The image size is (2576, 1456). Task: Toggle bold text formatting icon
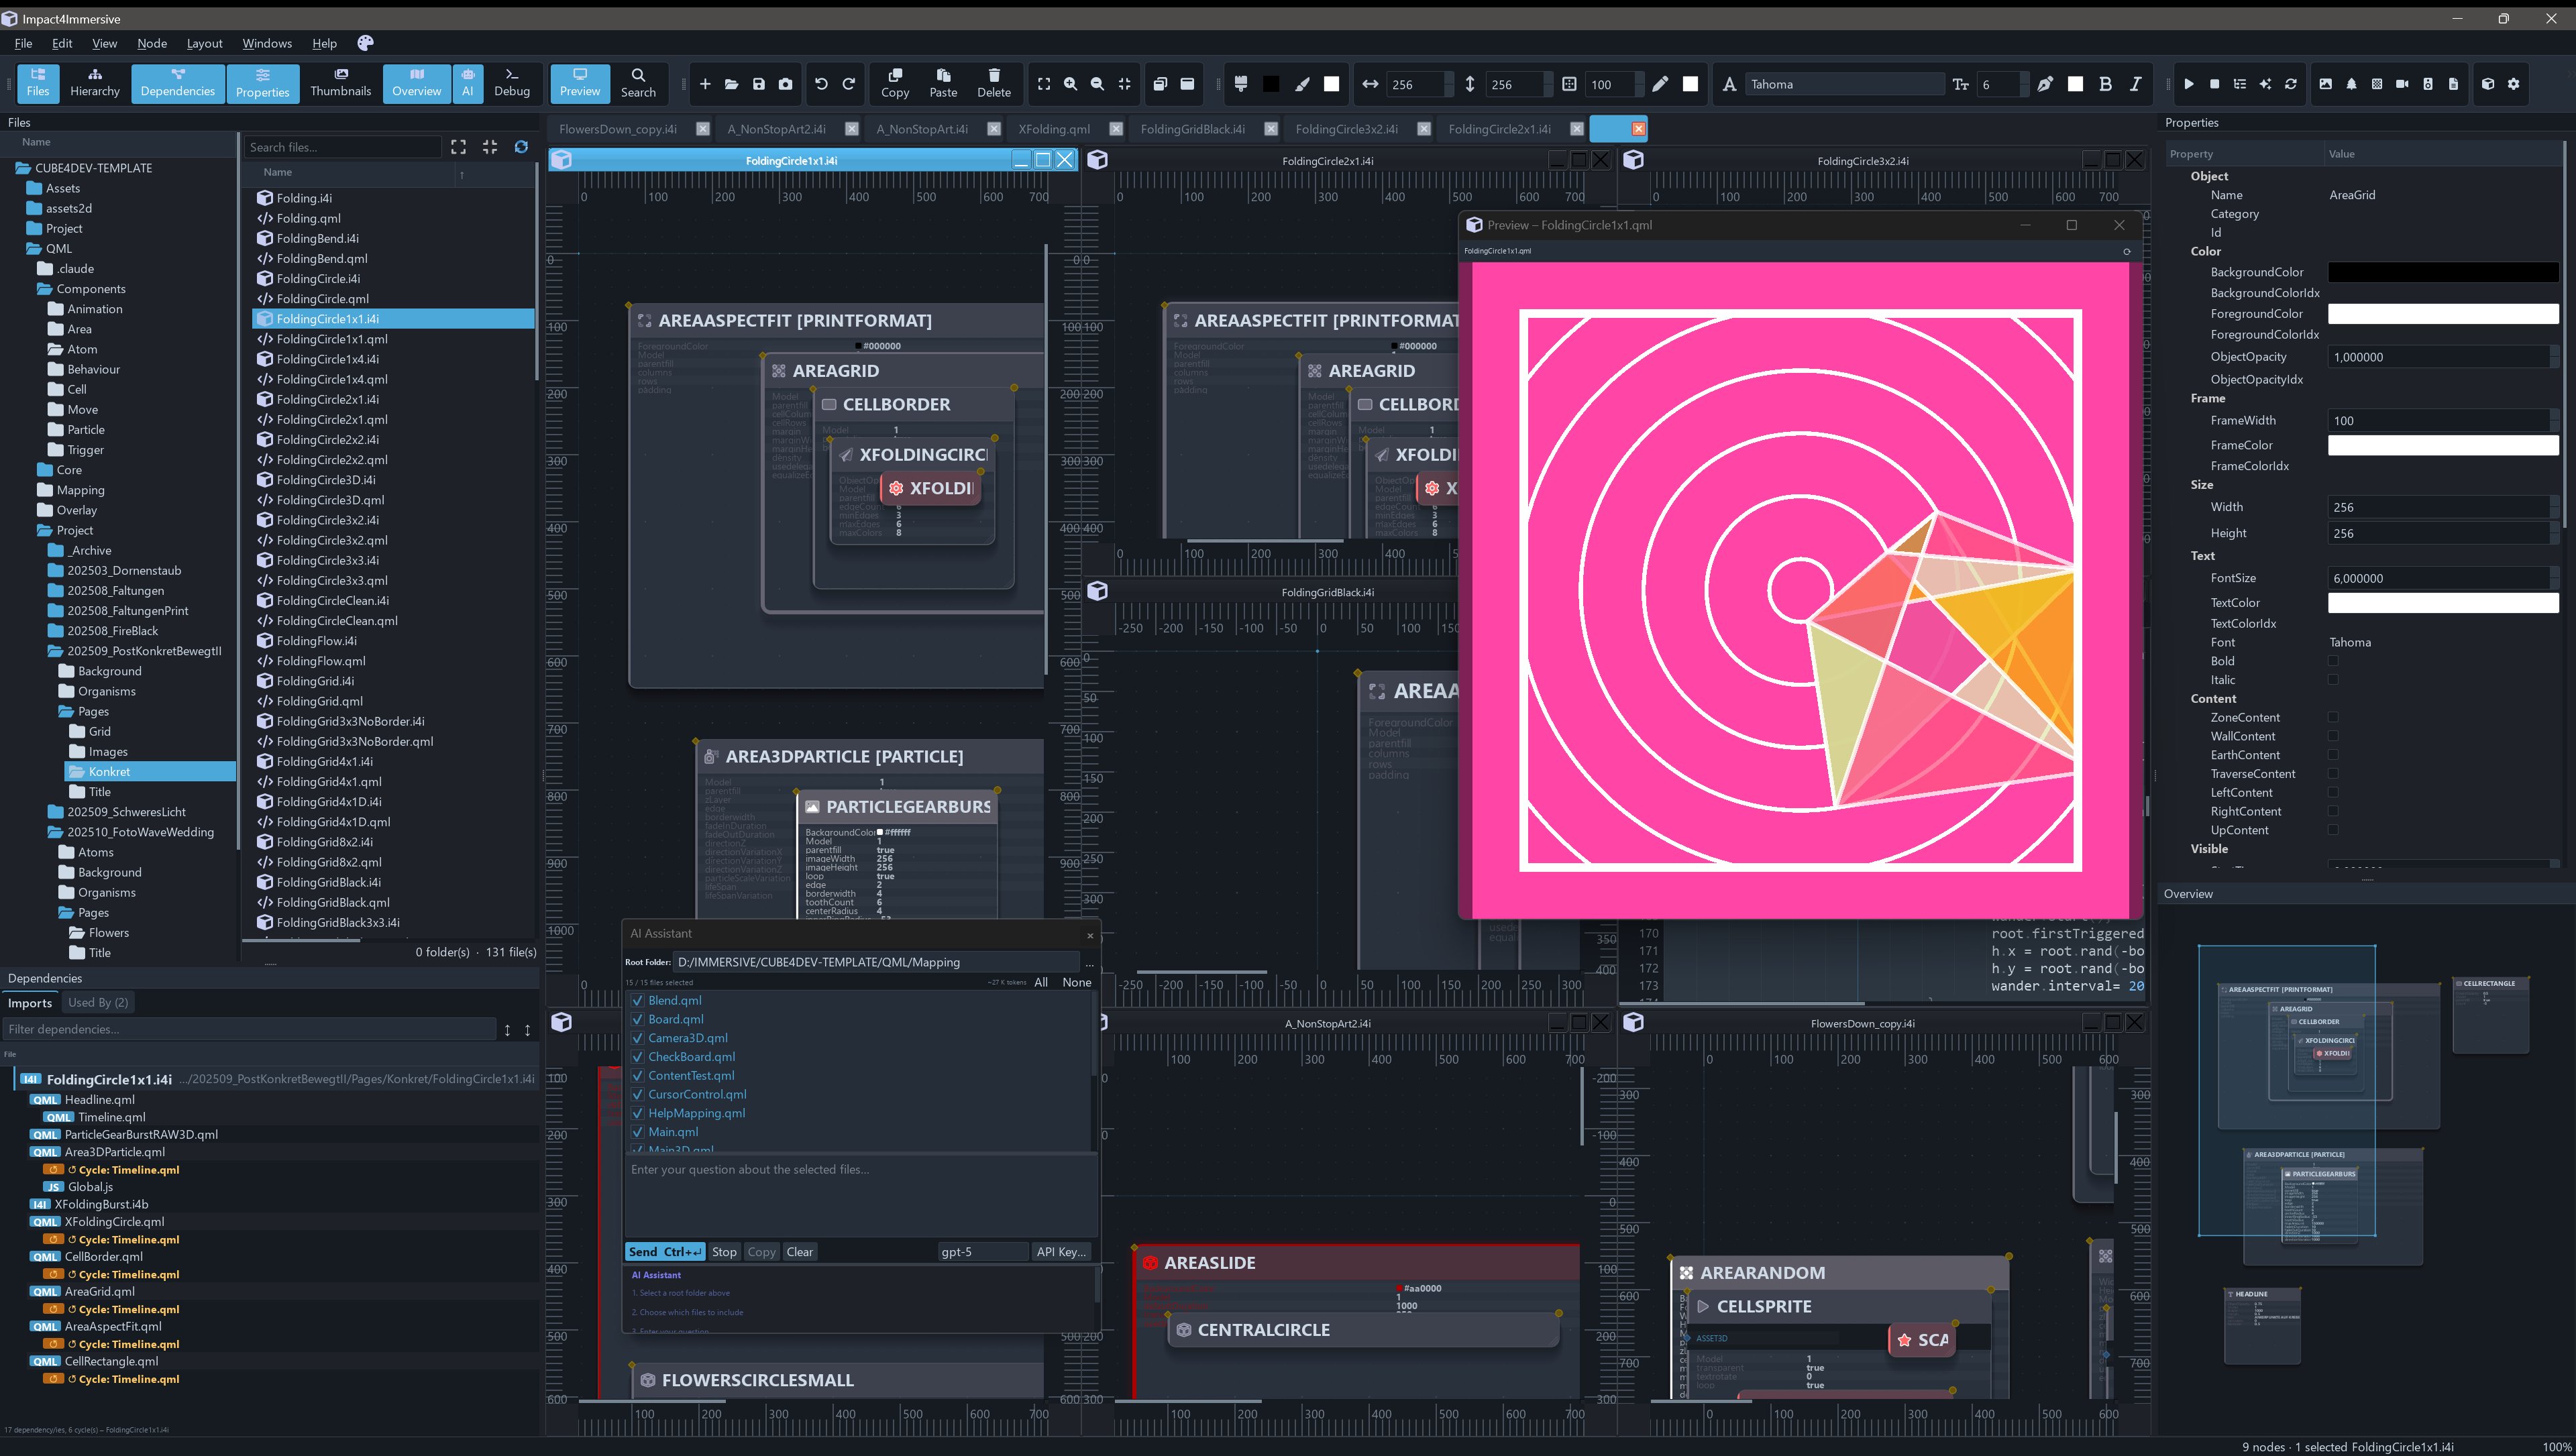click(x=2105, y=84)
